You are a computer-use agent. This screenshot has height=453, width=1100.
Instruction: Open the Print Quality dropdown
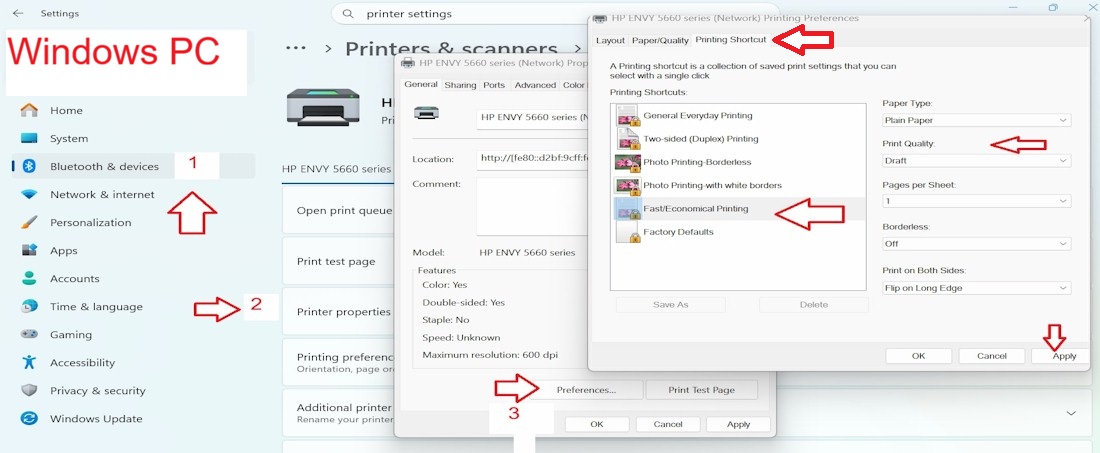[976, 161]
